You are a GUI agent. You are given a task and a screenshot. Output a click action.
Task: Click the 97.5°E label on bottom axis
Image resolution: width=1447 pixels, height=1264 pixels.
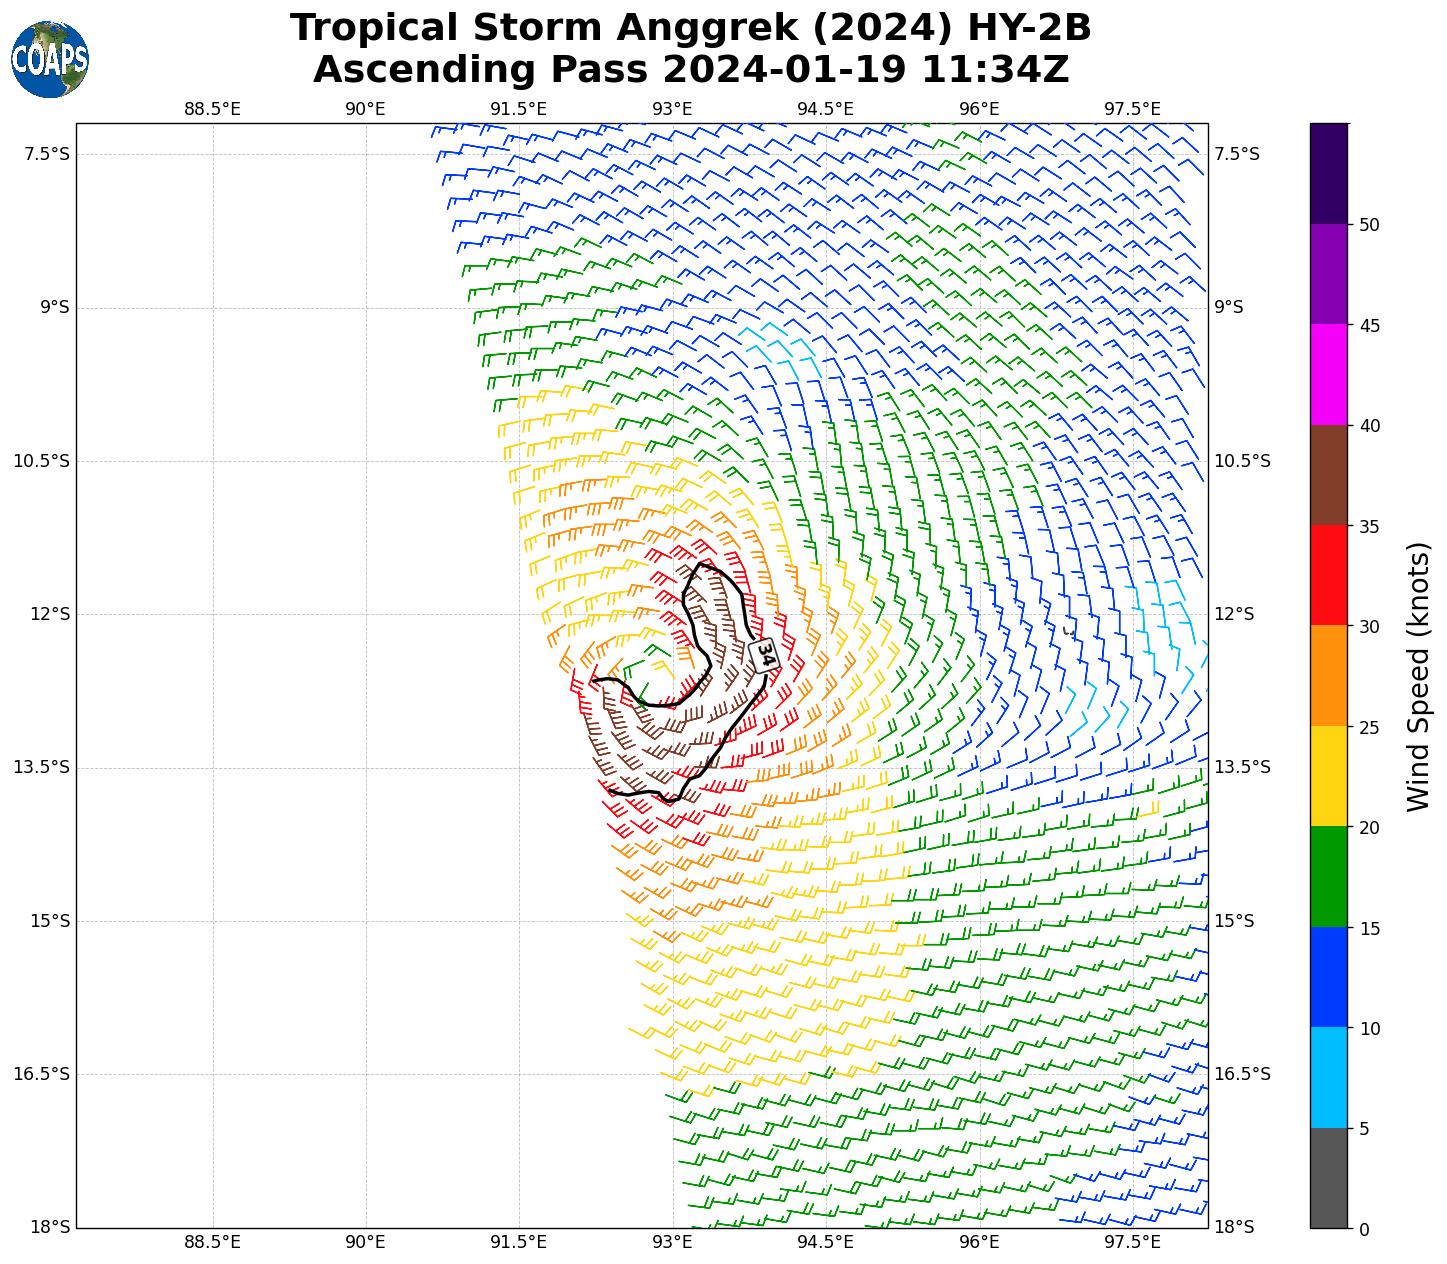[1132, 1243]
